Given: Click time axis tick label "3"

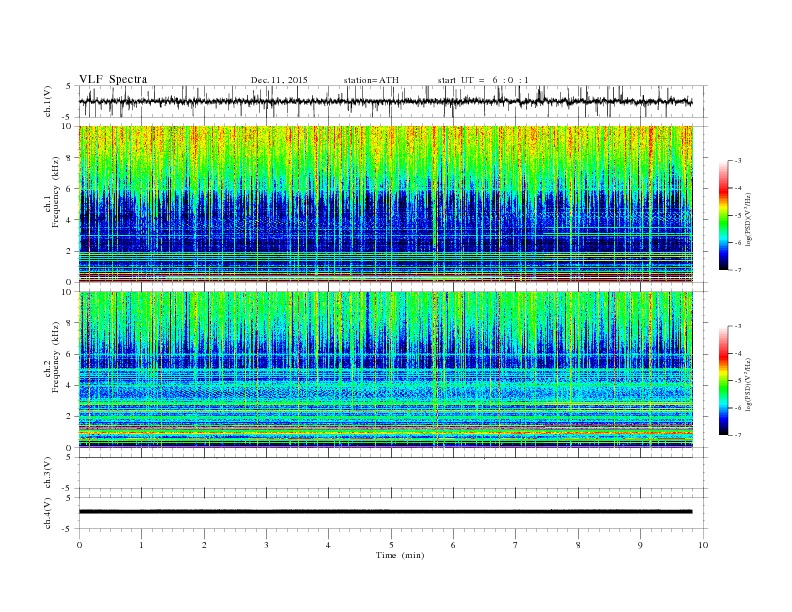Looking at the screenshot, I should 266,545.
